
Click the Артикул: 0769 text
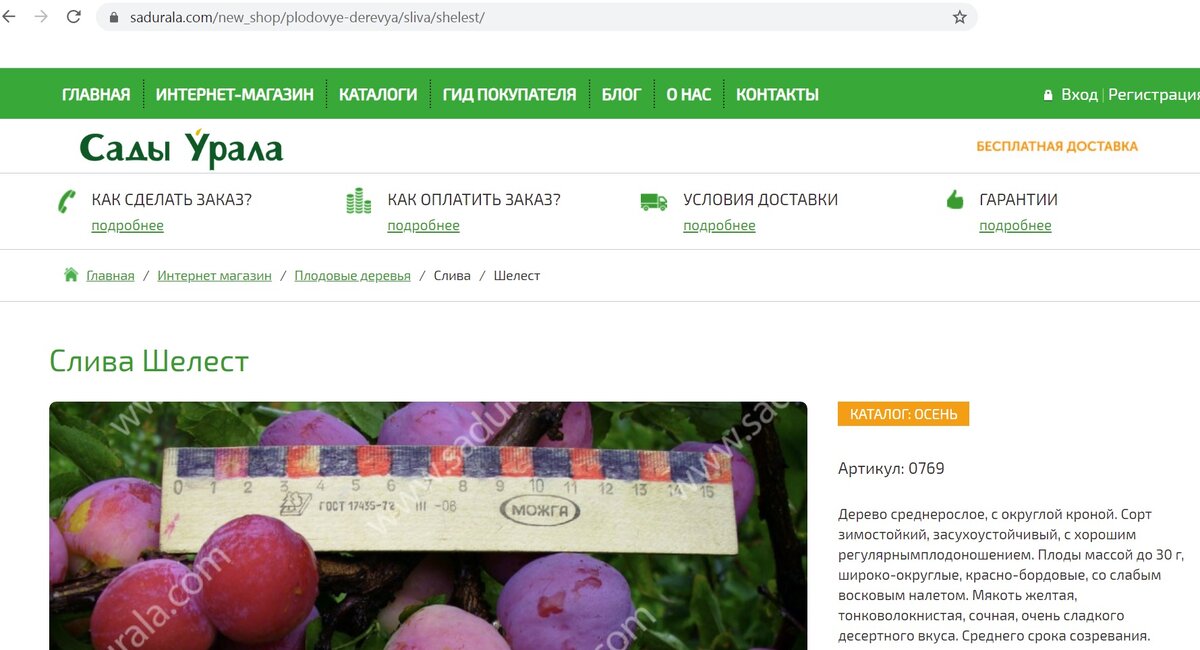891,469
